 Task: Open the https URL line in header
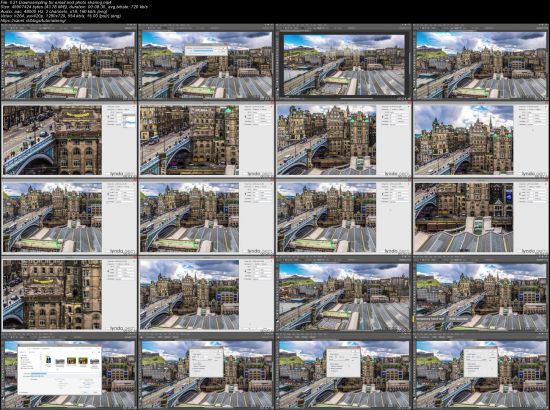(33, 21)
